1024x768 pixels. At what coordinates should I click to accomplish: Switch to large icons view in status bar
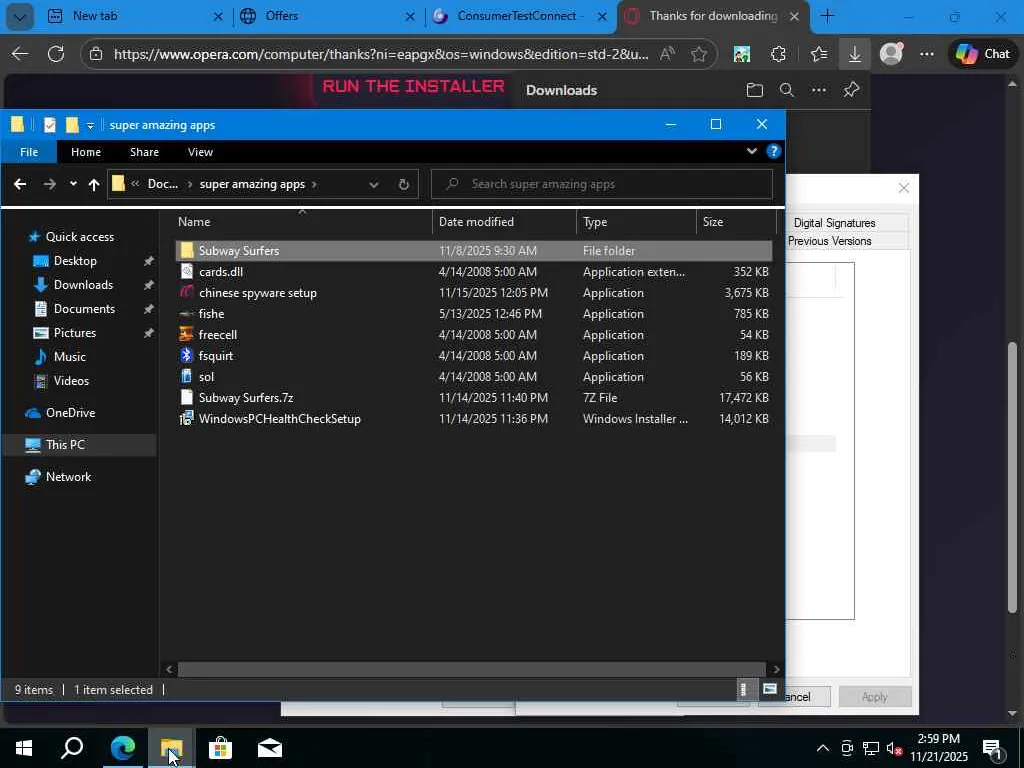point(770,690)
